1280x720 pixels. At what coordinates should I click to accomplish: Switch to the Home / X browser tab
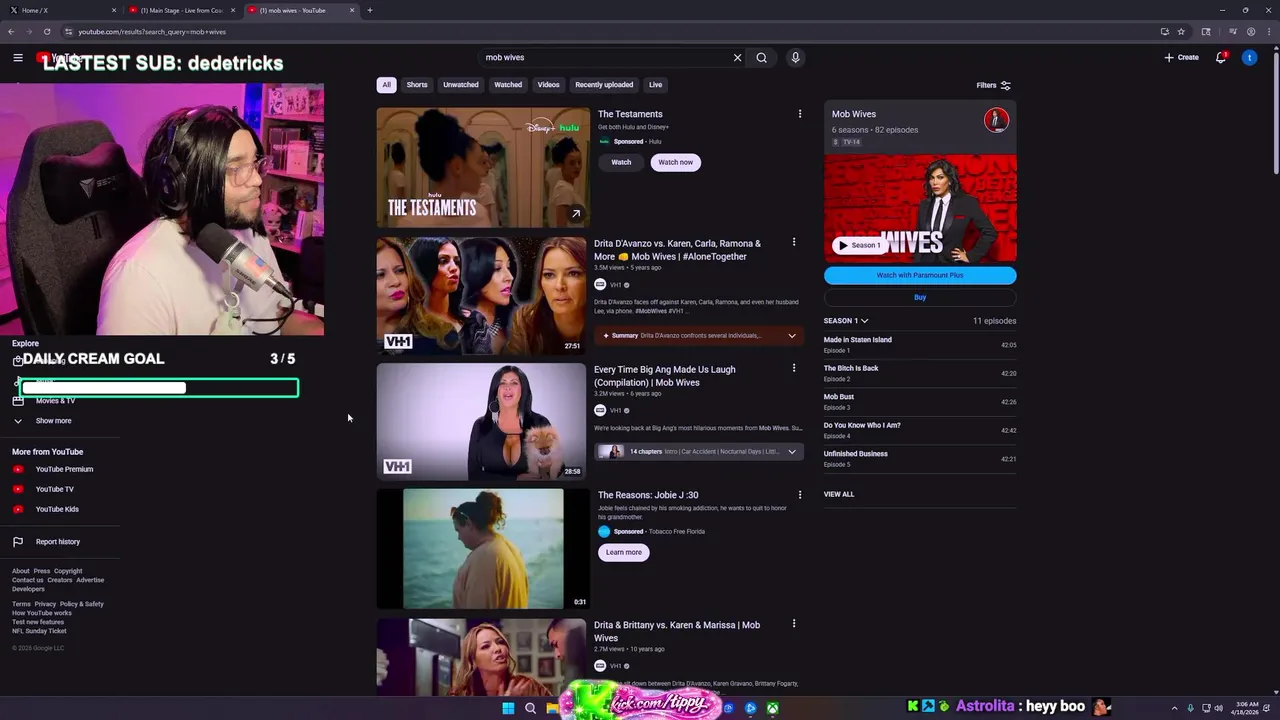[60, 10]
